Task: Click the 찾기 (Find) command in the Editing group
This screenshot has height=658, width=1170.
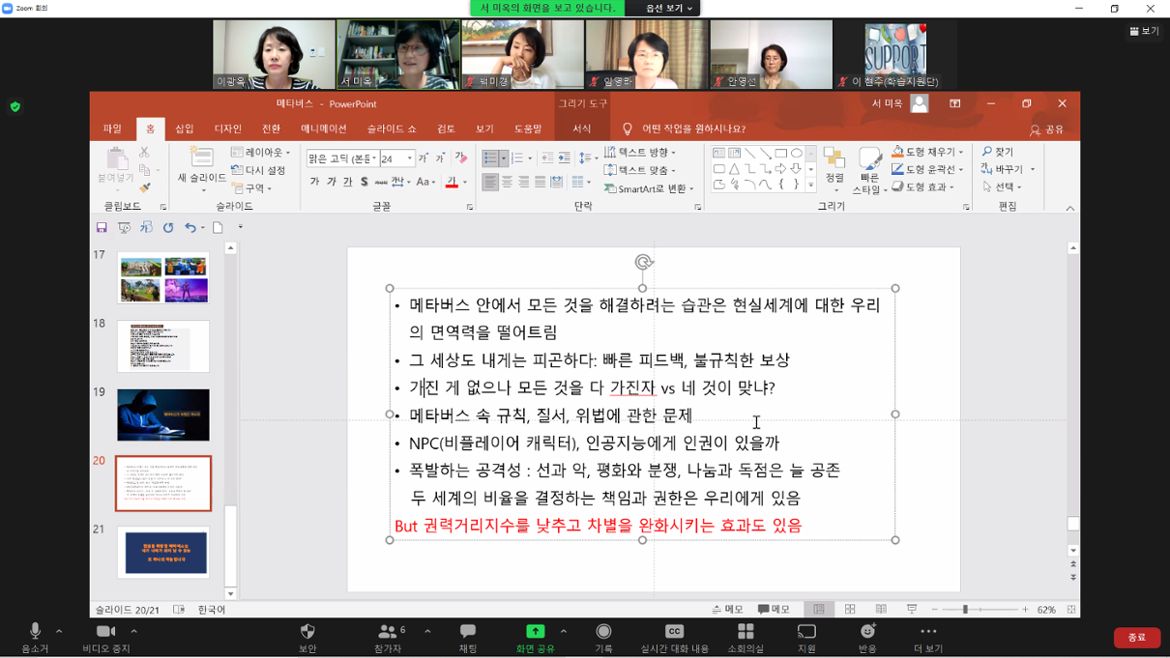Action: point(997,150)
